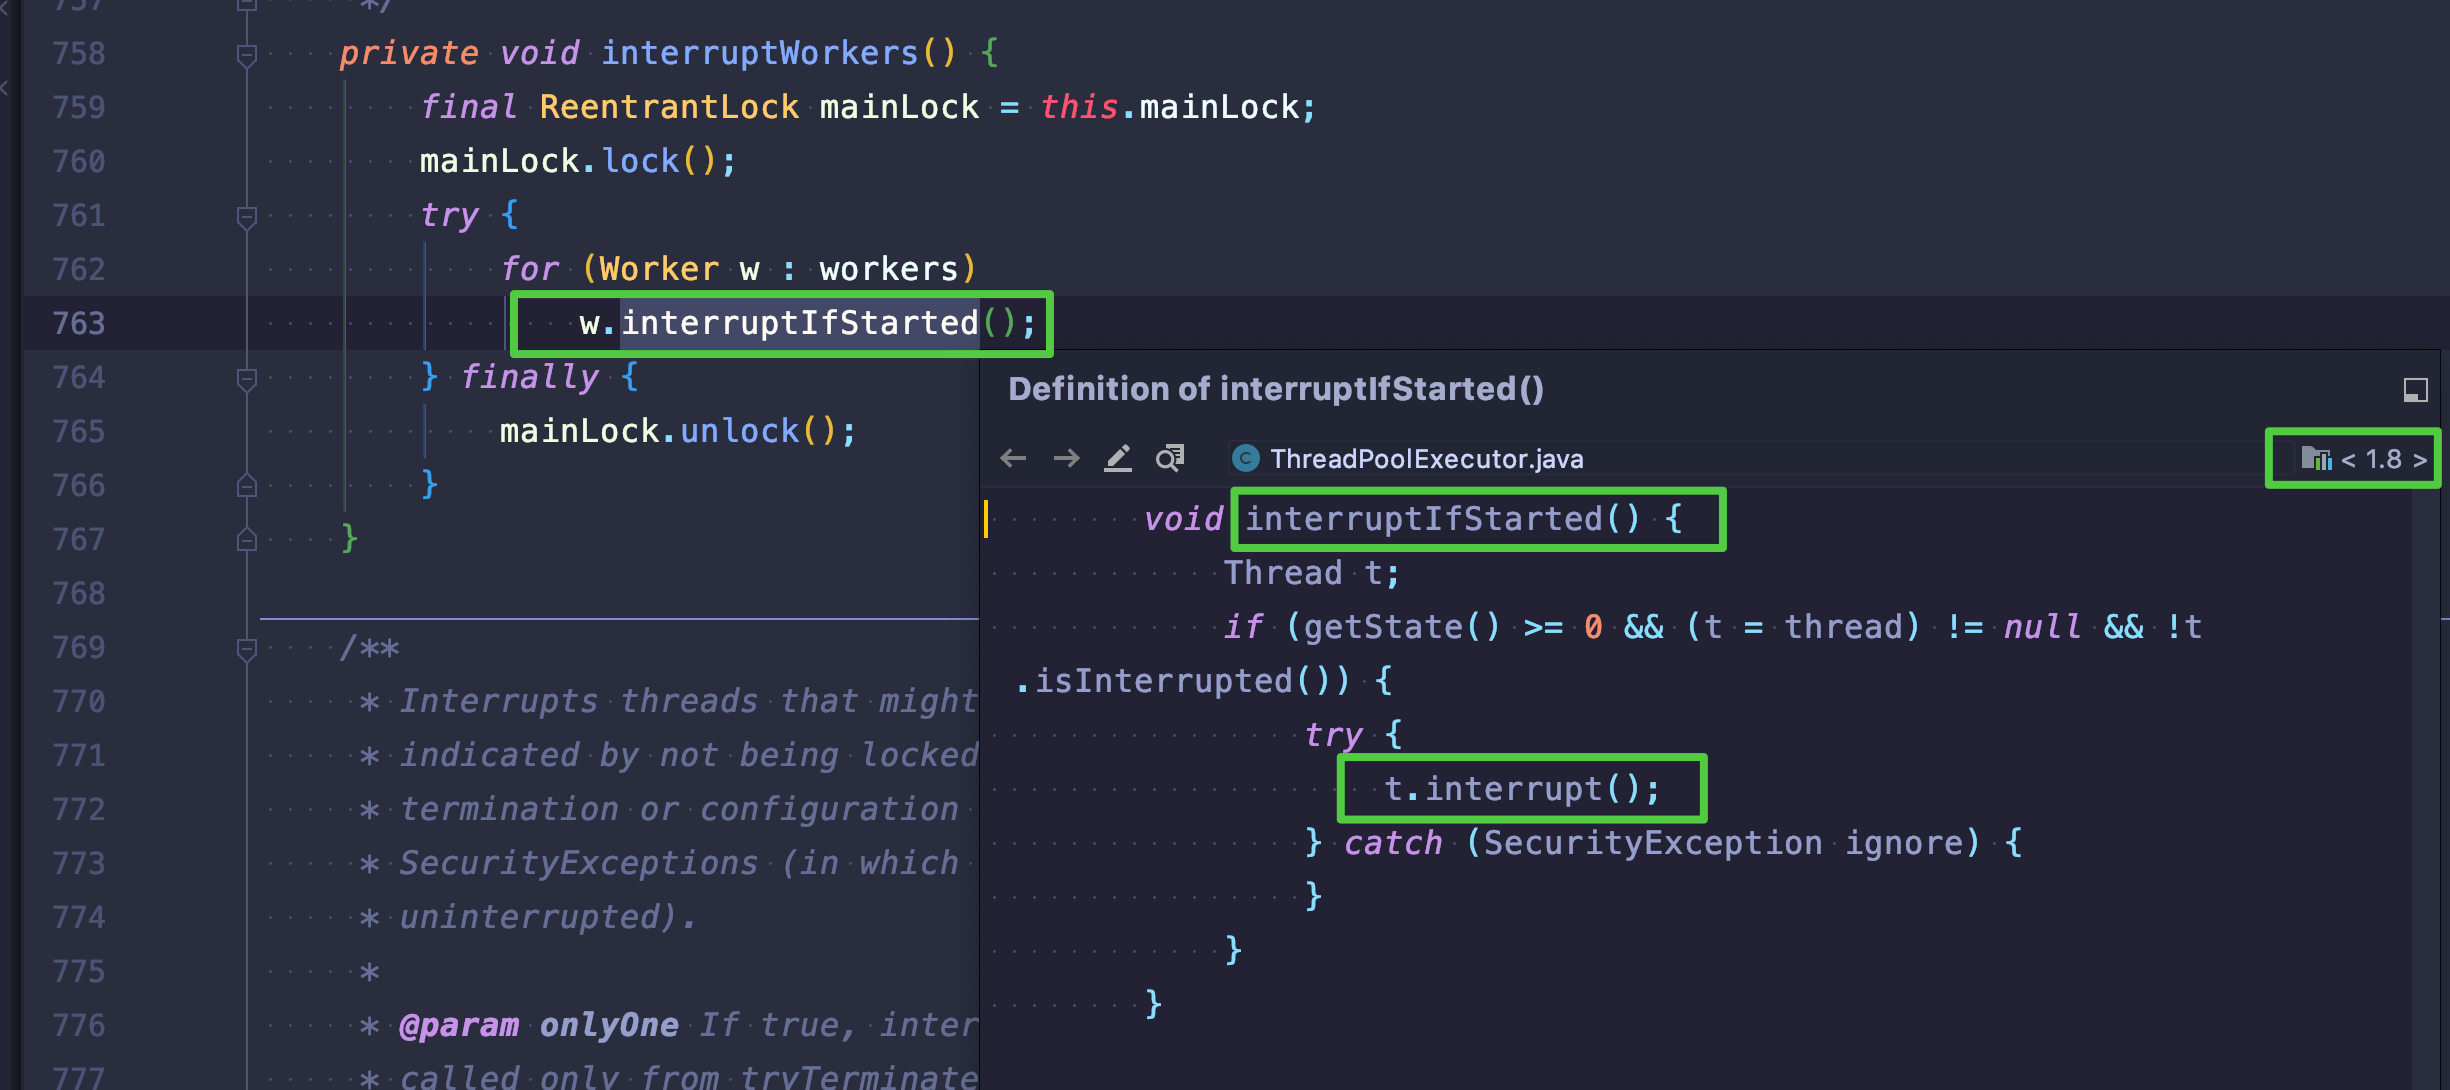Click line number 763 in the gutter
This screenshot has height=1090, width=2450.
click(x=79, y=323)
